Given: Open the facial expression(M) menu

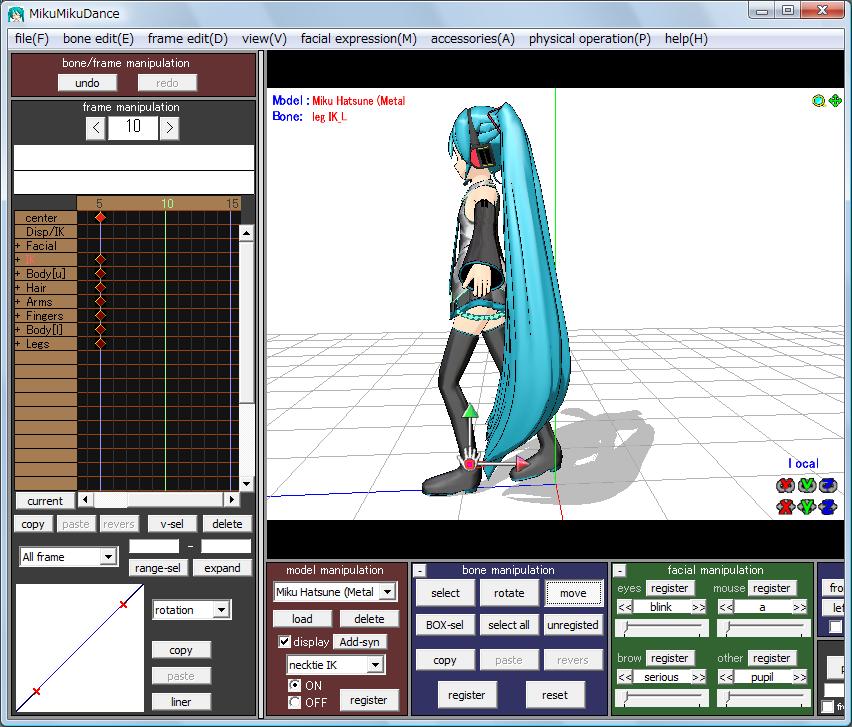Looking at the screenshot, I should (x=359, y=39).
